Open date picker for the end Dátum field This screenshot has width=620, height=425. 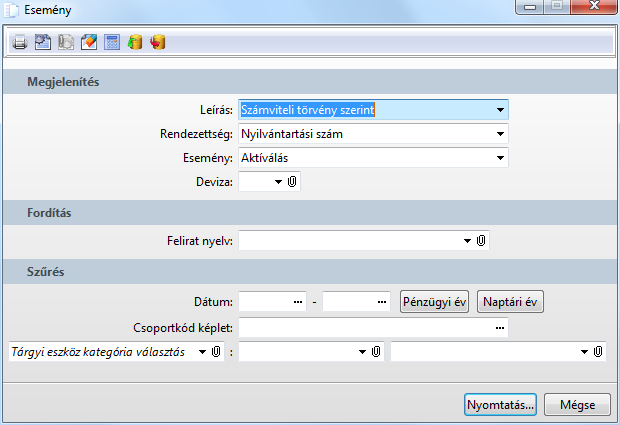382,302
